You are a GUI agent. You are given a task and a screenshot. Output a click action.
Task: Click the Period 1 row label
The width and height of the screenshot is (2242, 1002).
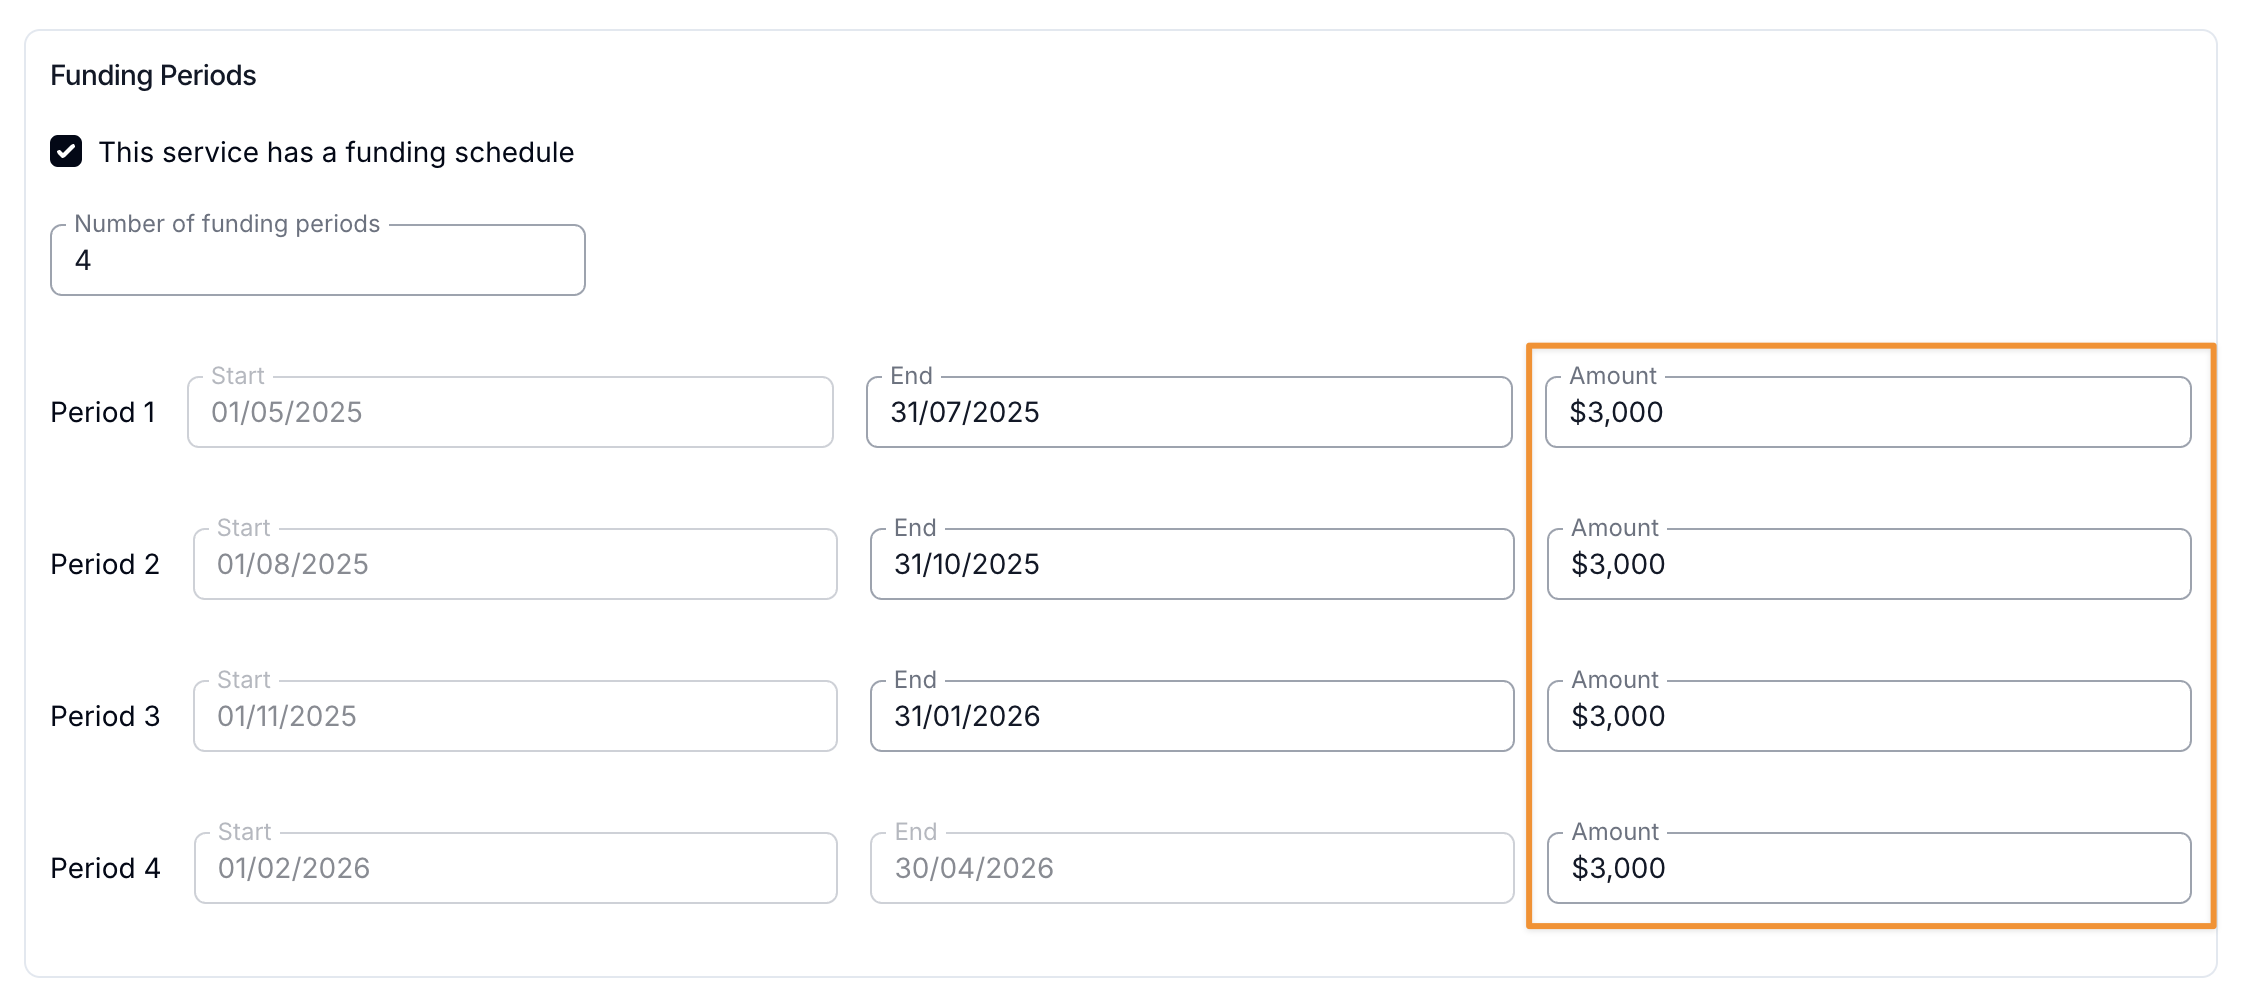tap(103, 412)
